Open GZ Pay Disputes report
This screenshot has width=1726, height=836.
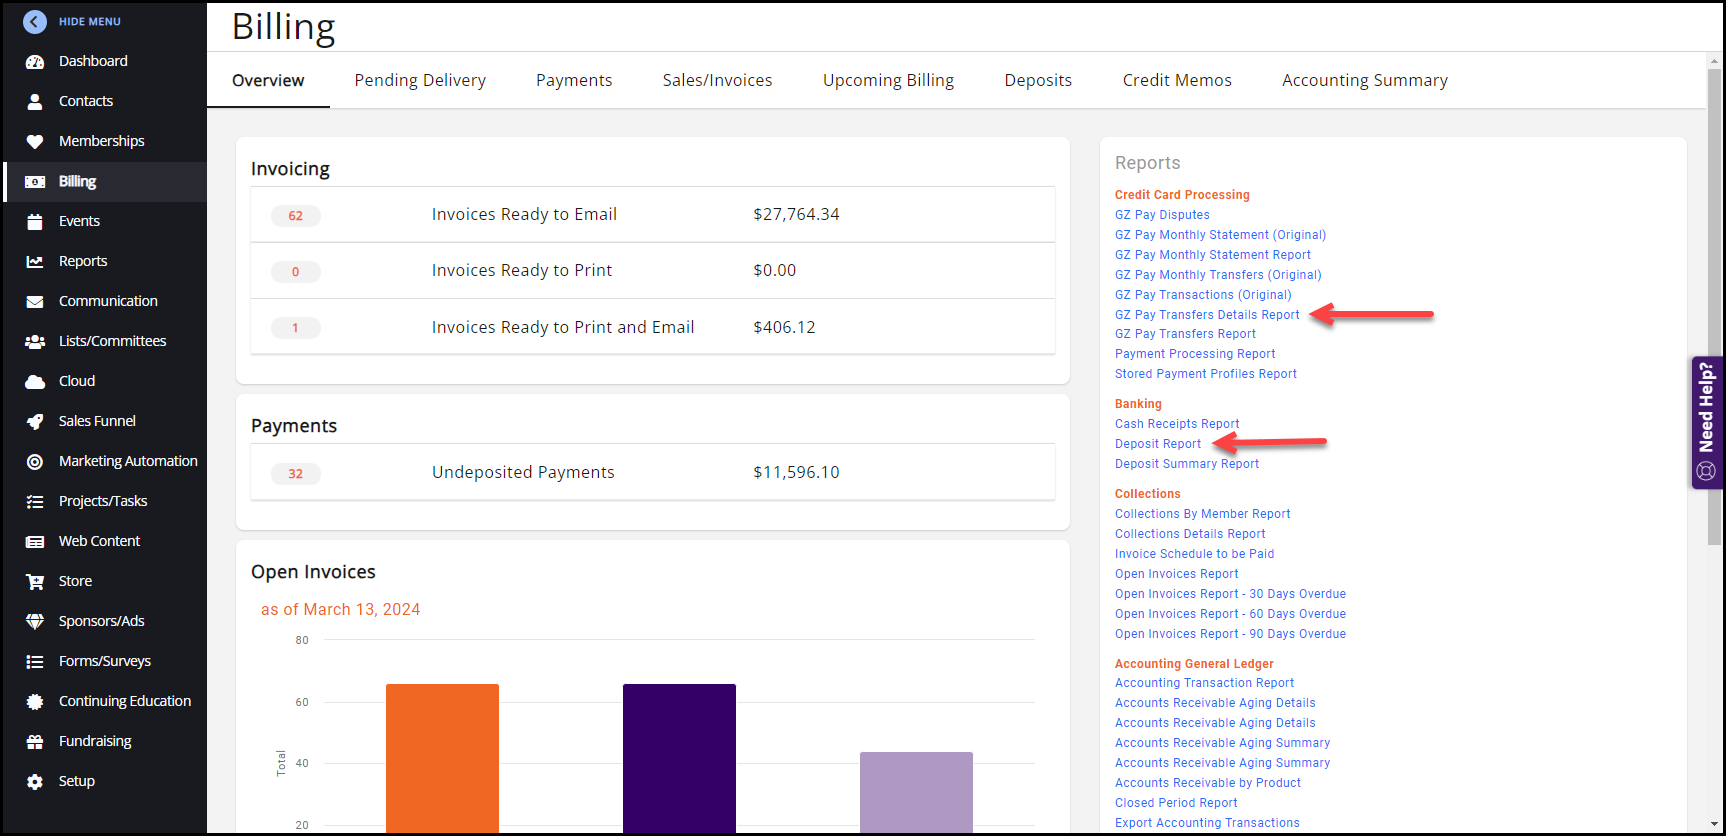pos(1162,215)
